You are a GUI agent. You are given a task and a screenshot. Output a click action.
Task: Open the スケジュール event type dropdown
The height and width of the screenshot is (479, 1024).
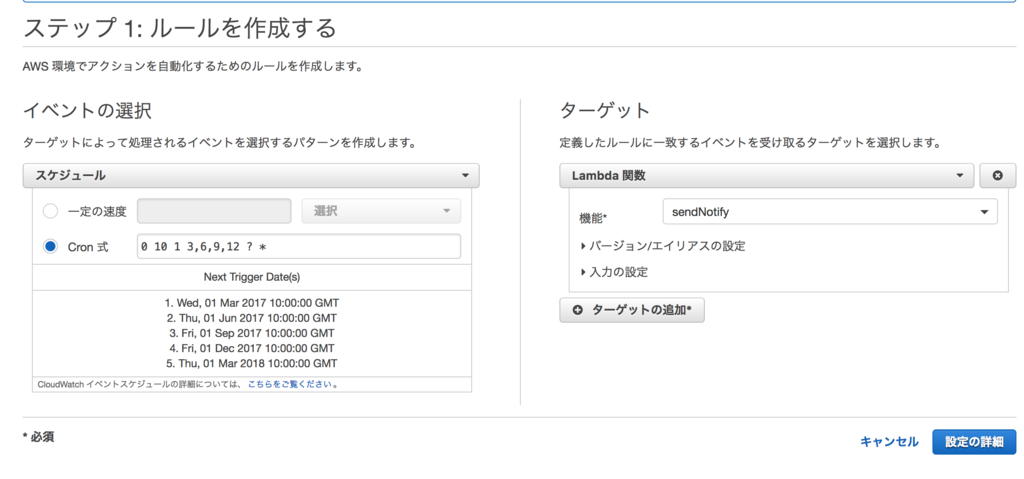point(251,176)
